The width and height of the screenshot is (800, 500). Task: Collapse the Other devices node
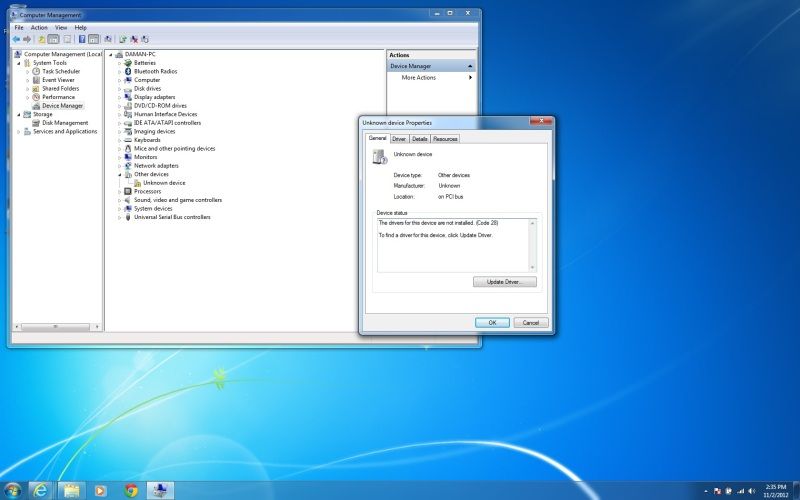pyautogui.click(x=119, y=174)
